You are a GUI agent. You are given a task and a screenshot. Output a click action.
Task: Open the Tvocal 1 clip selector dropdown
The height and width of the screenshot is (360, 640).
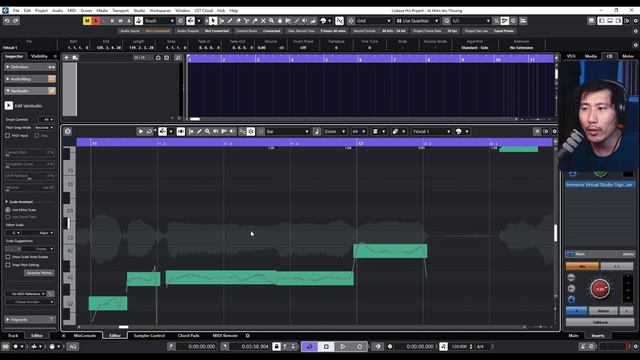tap(431, 131)
